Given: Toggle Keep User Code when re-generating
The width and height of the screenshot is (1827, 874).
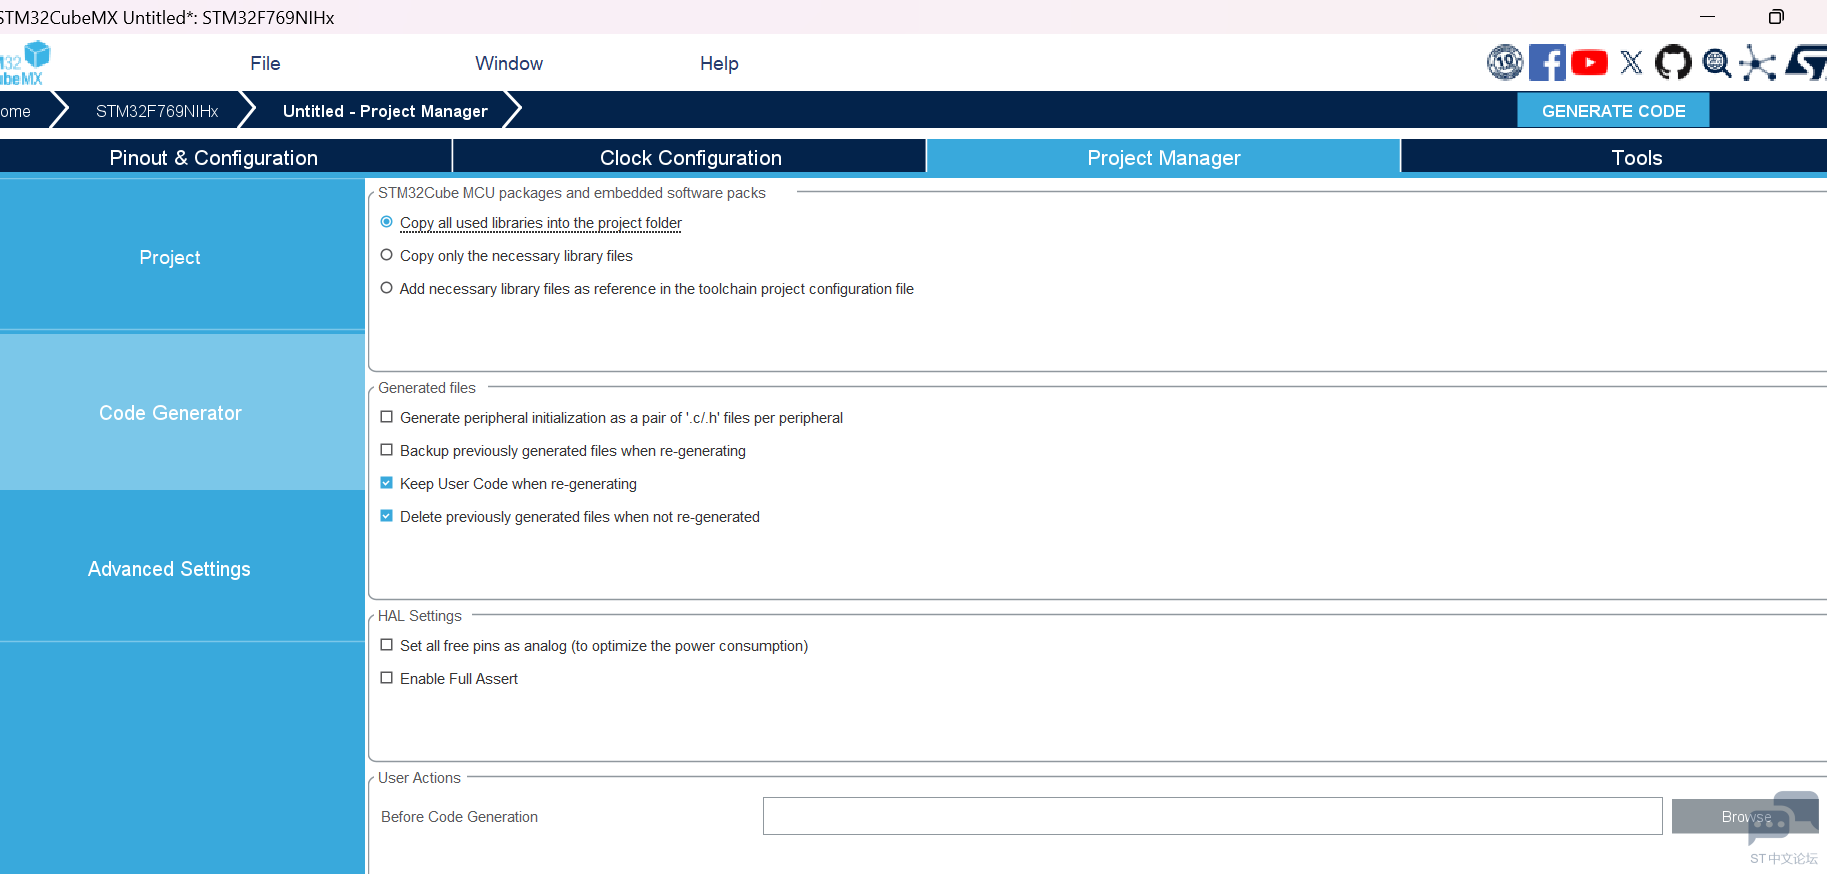Looking at the screenshot, I should point(387,483).
